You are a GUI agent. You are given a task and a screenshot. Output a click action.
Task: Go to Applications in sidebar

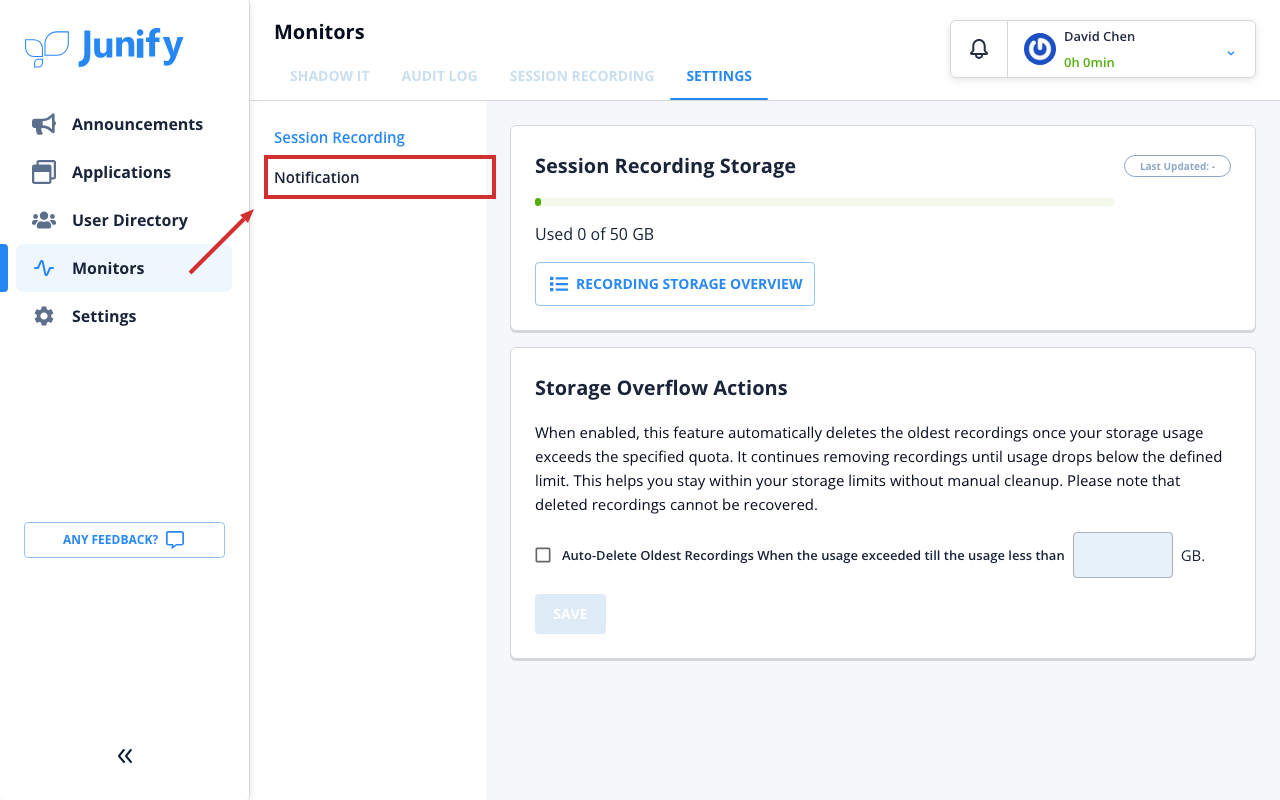[121, 172]
